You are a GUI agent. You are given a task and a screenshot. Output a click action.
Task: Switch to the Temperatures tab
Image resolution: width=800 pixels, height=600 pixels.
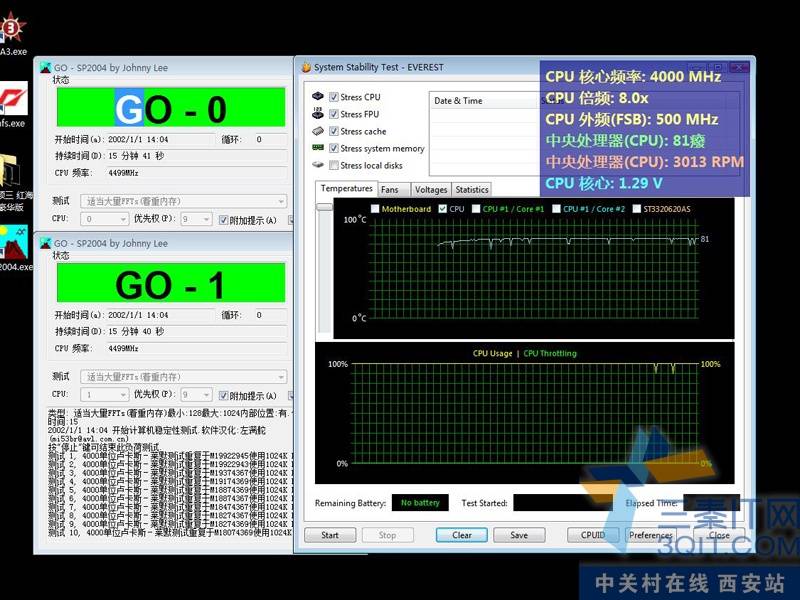(346, 188)
